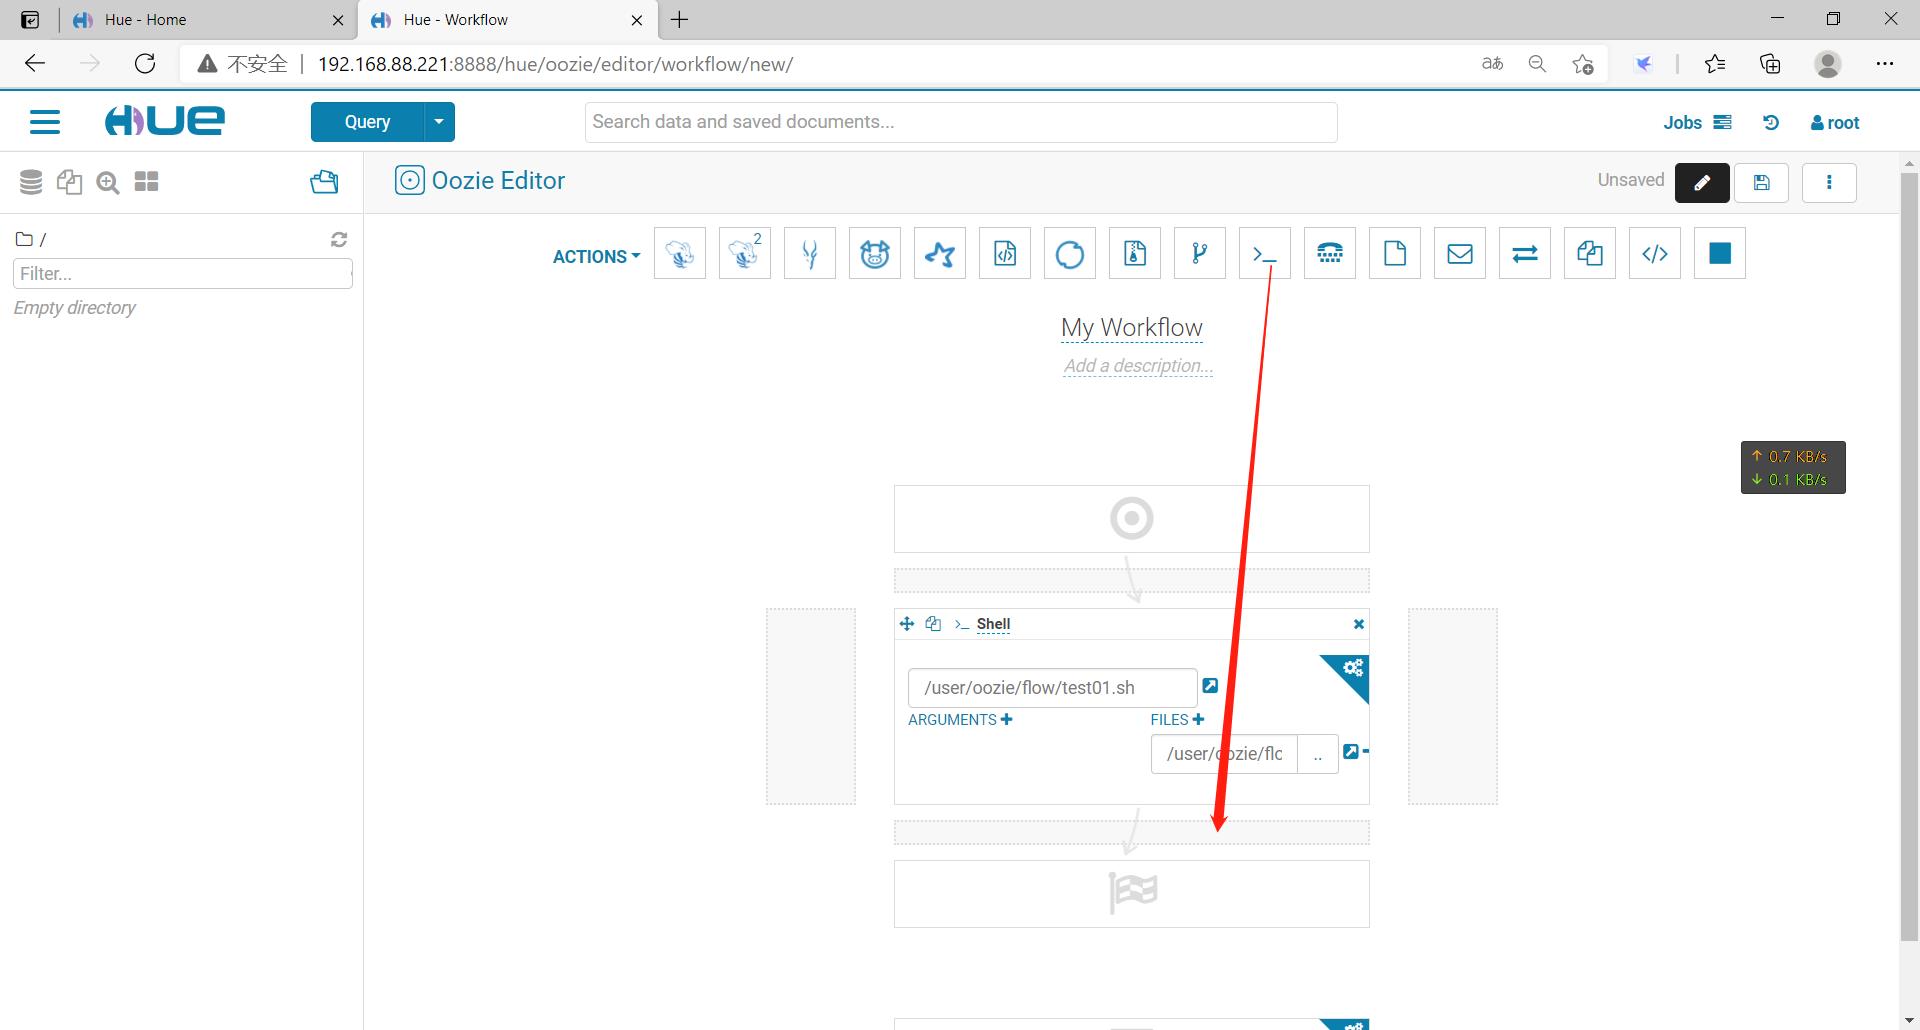The image size is (1920, 1030).
Task: Click the Hue logo
Action: click(165, 121)
